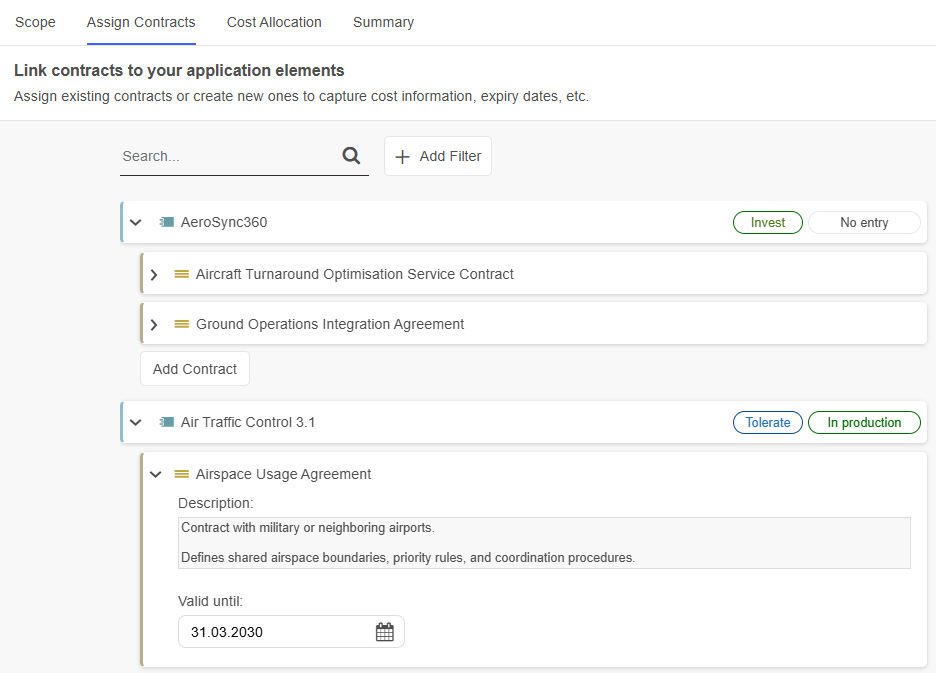936x673 pixels.
Task: Click the plus icon on Add Filter
Action: (x=403, y=156)
